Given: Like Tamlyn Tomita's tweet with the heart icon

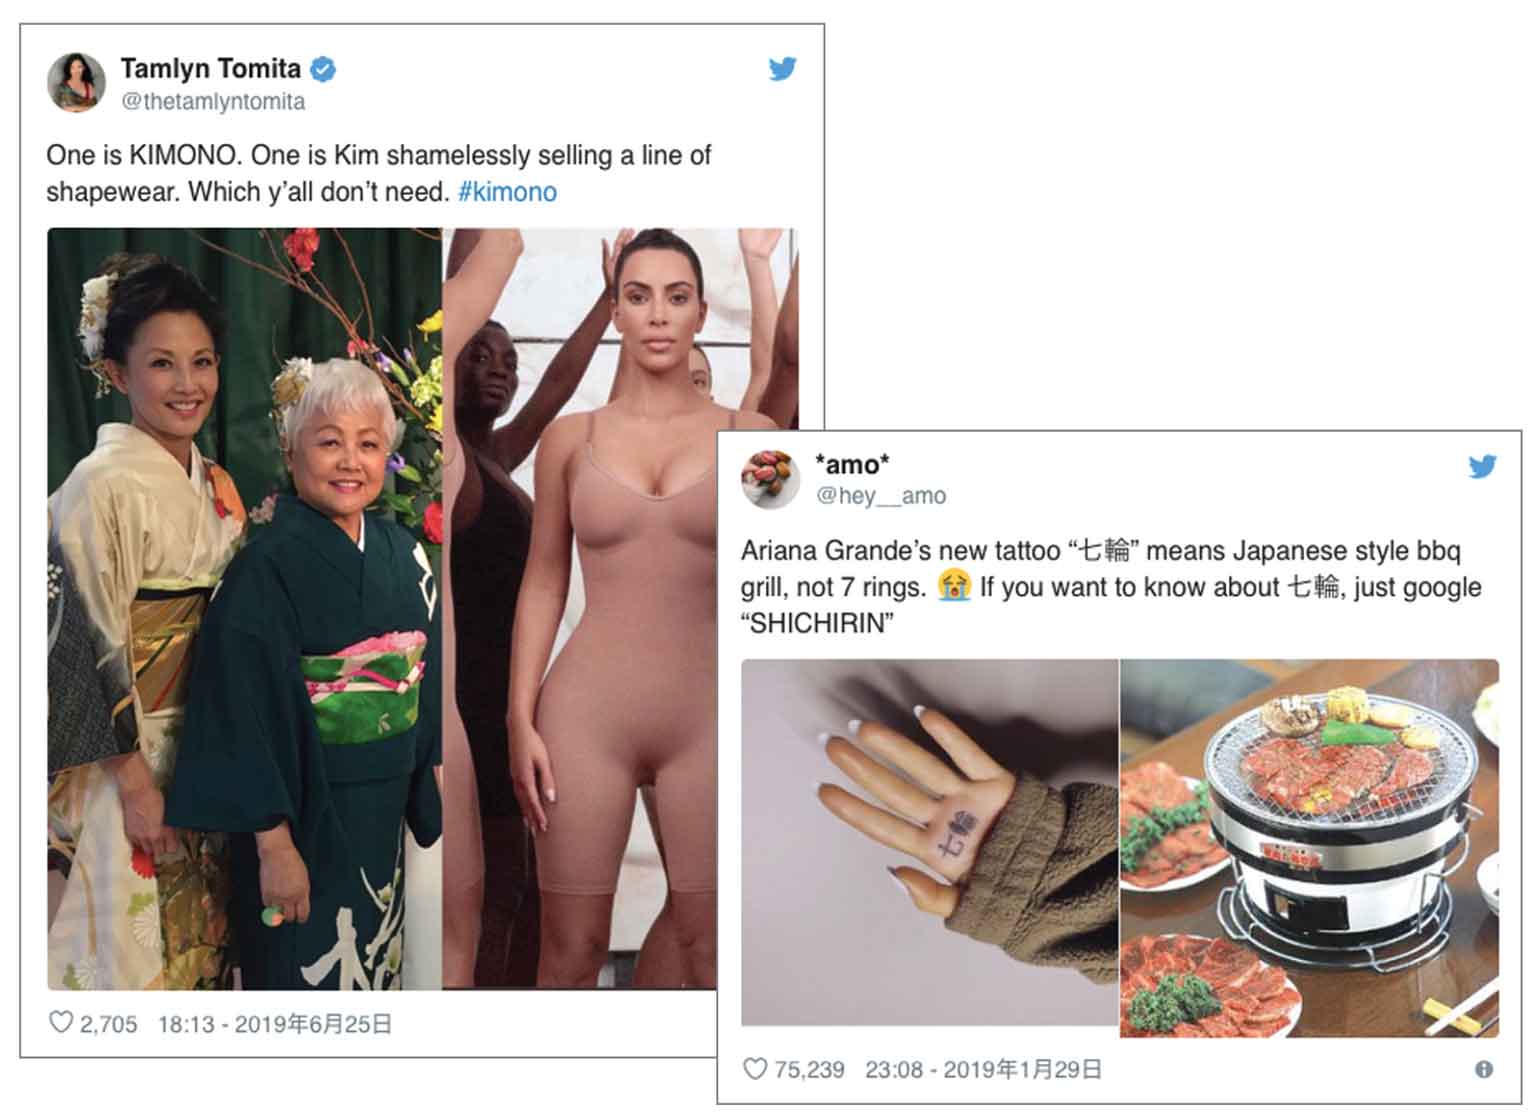Looking at the screenshot, I should click(61, 1022).
